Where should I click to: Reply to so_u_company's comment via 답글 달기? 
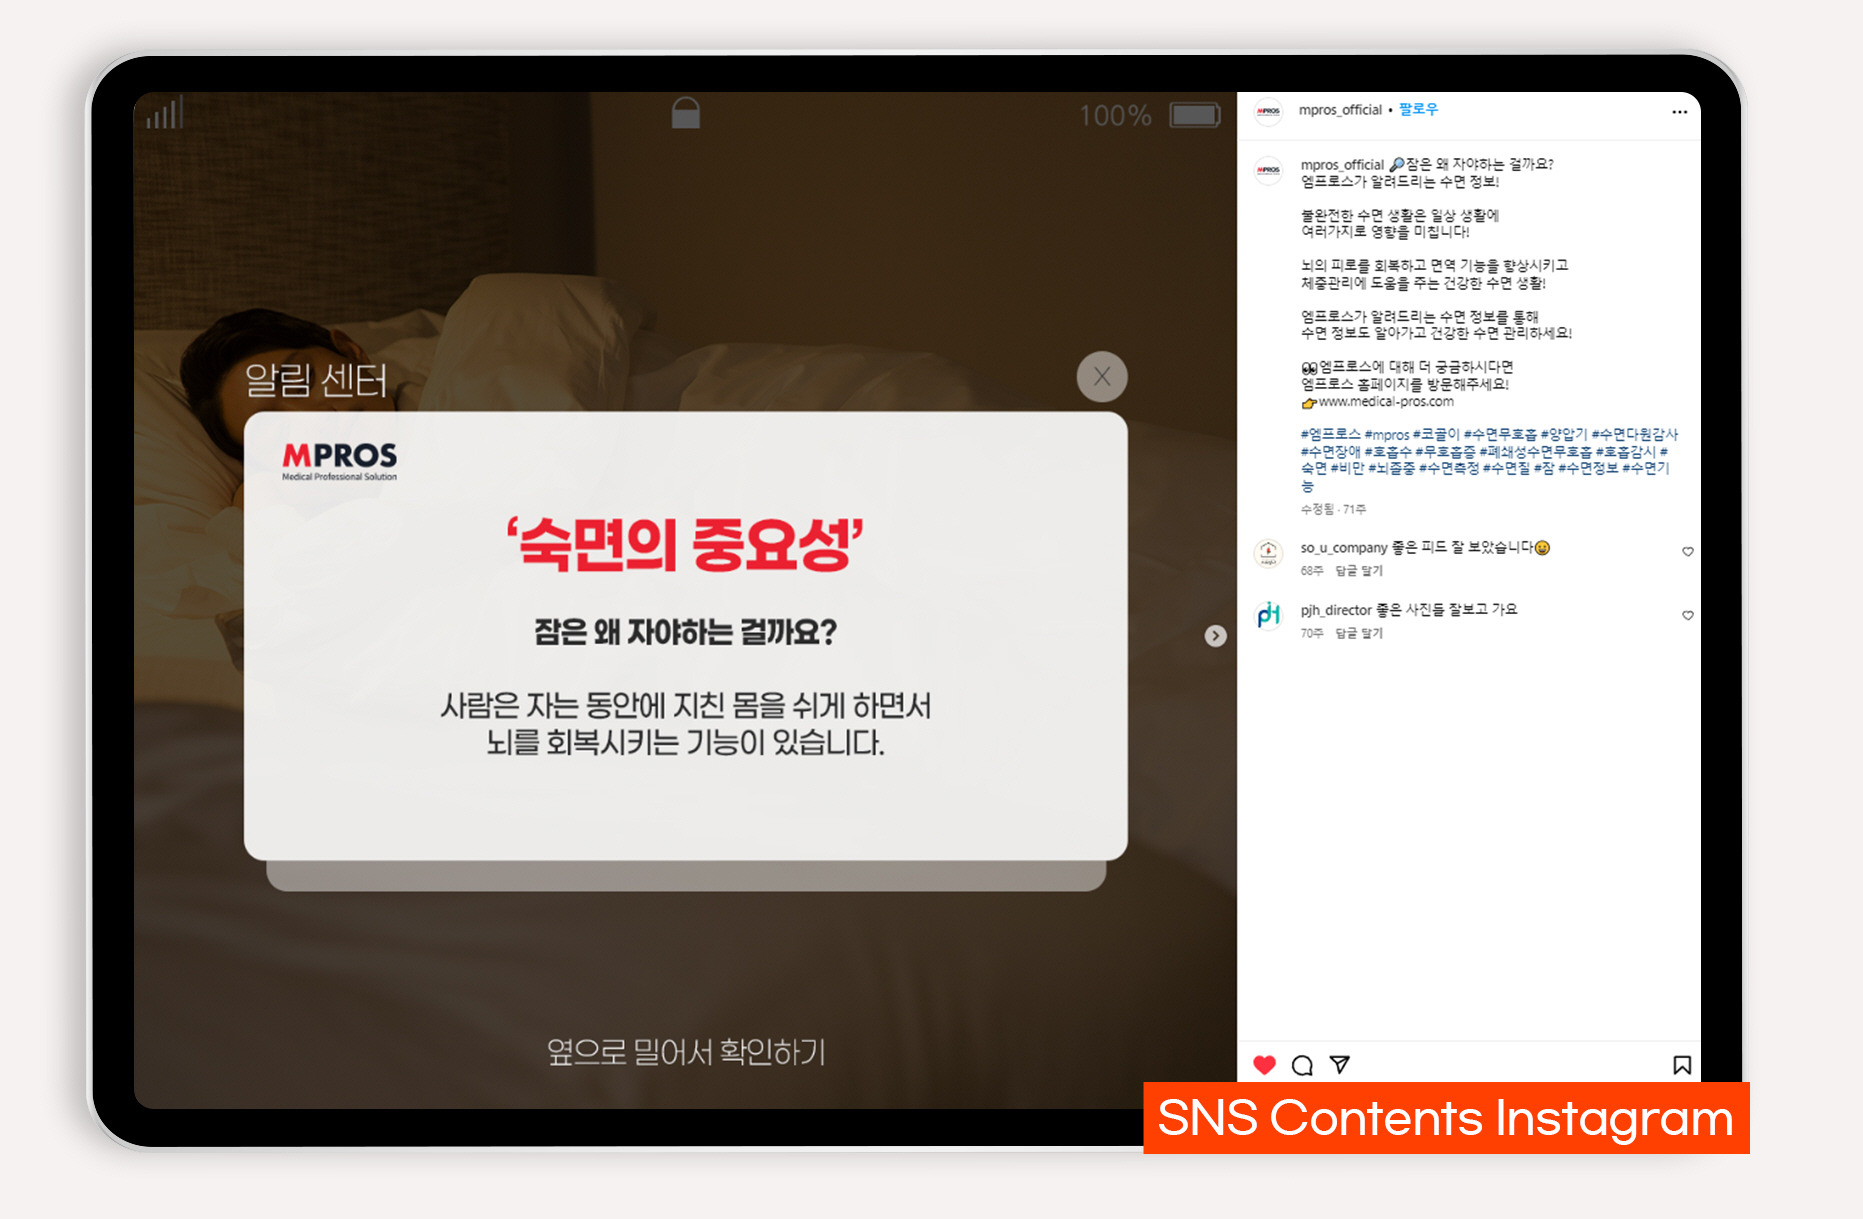coord(1359,571)
